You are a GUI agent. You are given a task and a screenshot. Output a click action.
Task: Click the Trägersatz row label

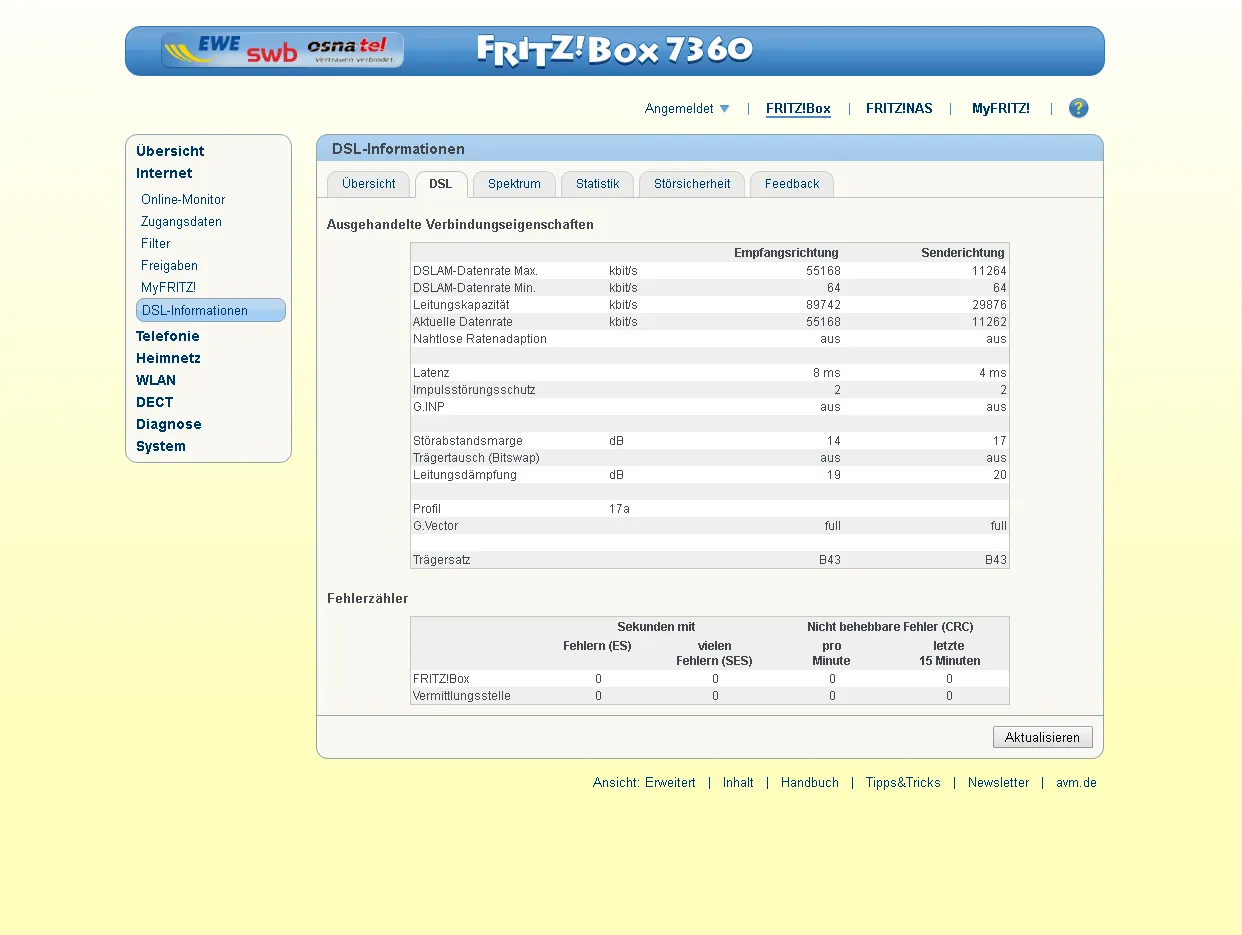(x=441, y=560)
